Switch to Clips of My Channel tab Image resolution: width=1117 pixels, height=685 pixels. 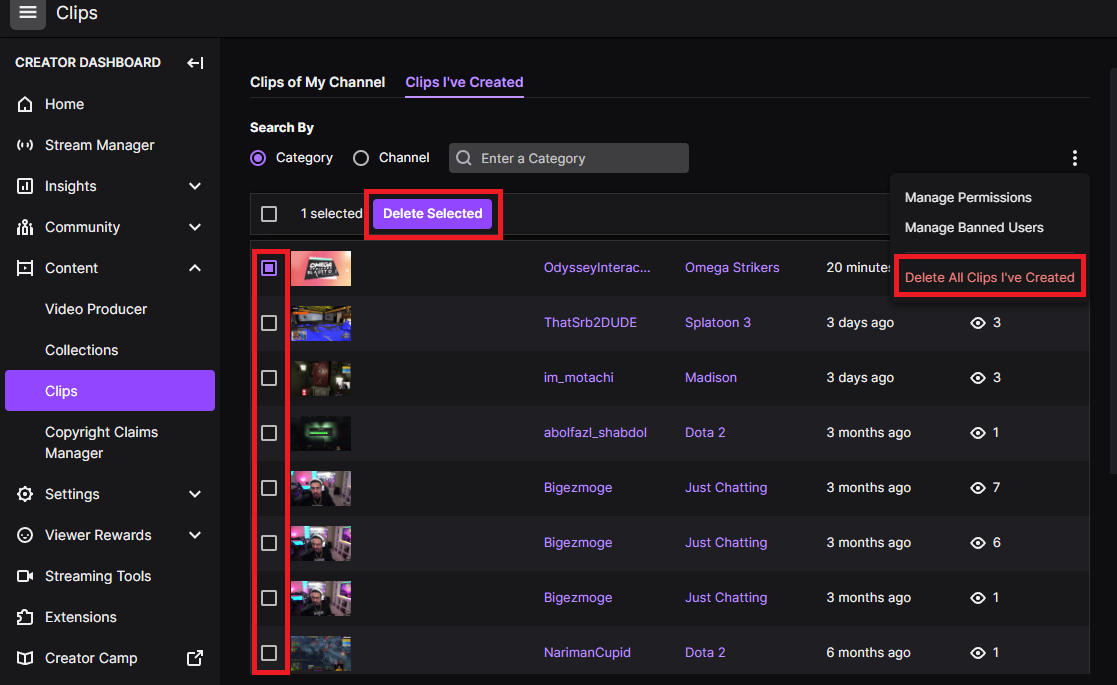(x=318, y=83)
